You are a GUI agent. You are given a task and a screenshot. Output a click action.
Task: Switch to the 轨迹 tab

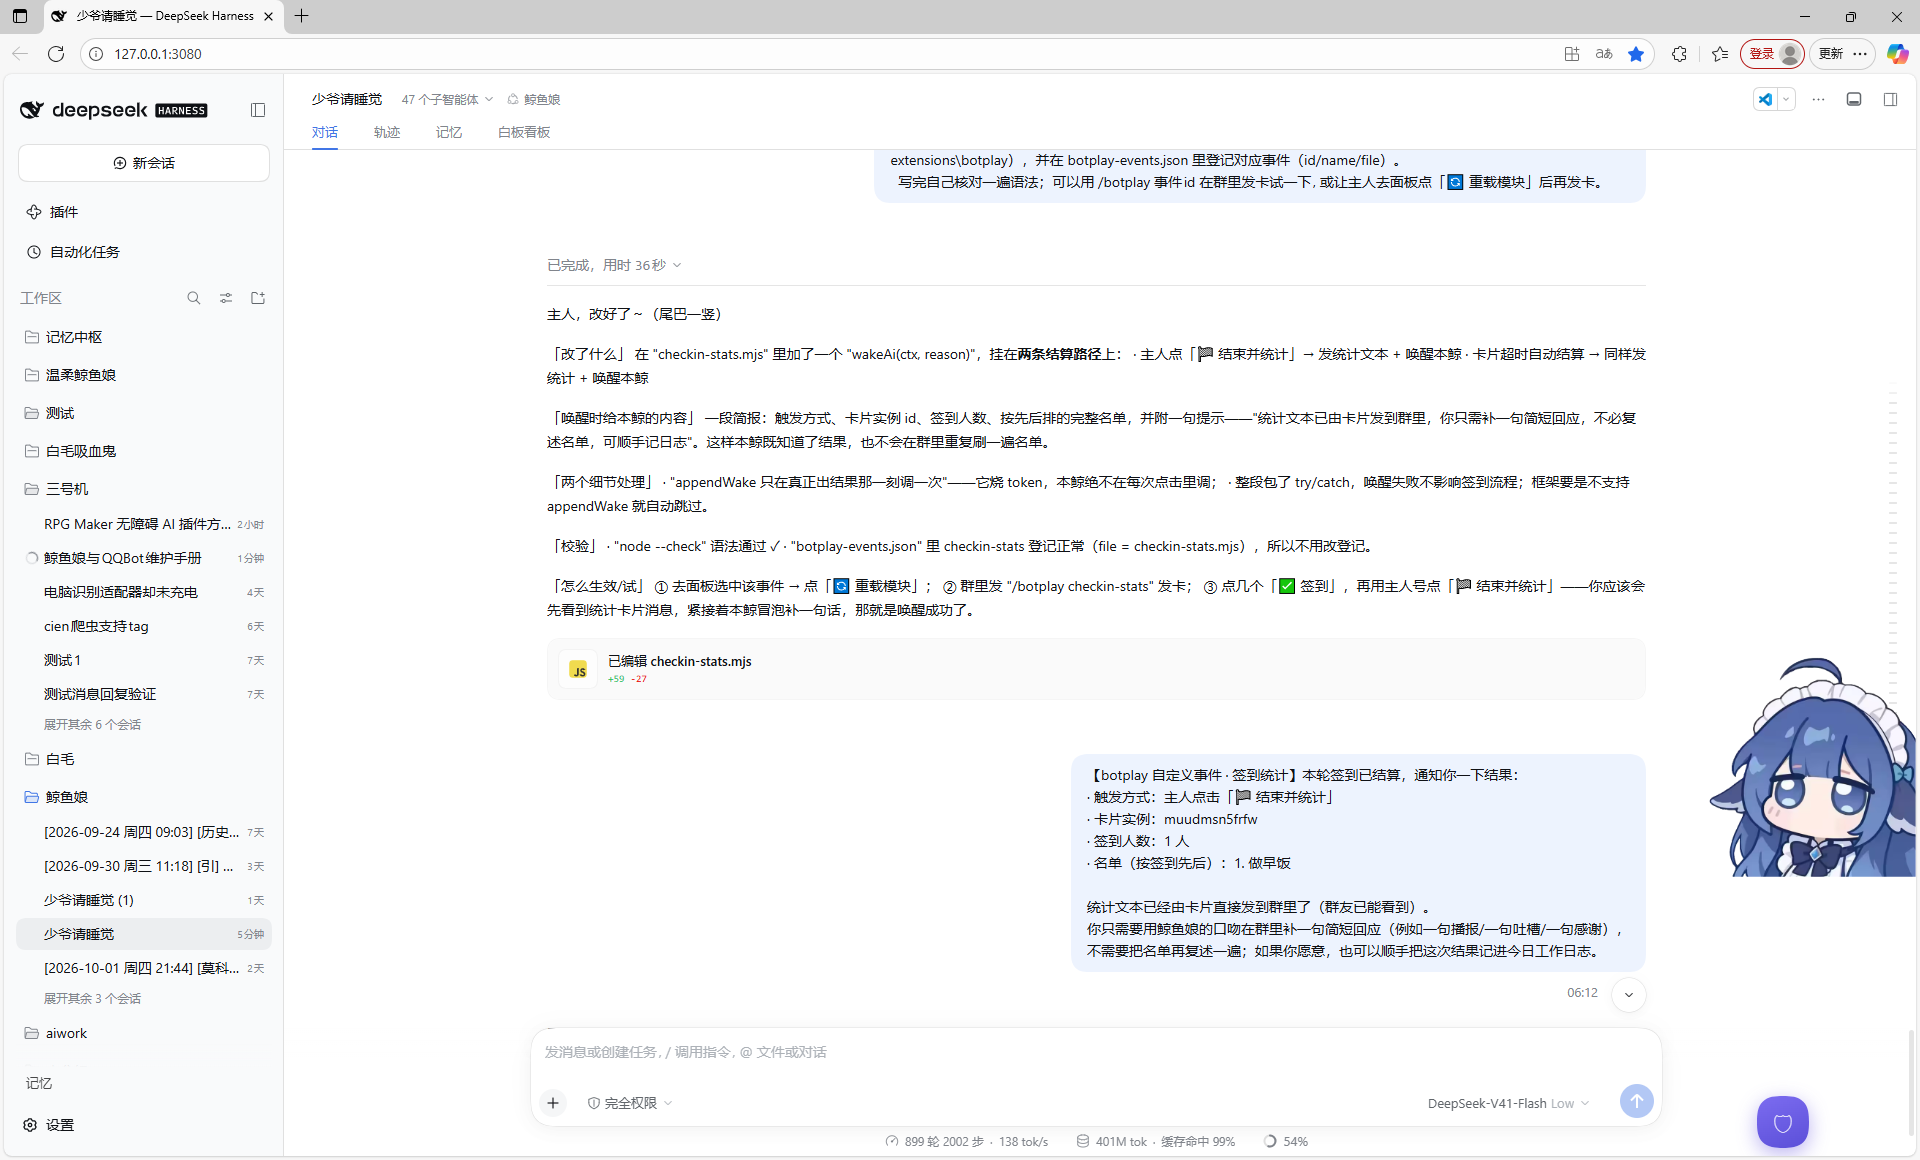pos(387,132)
